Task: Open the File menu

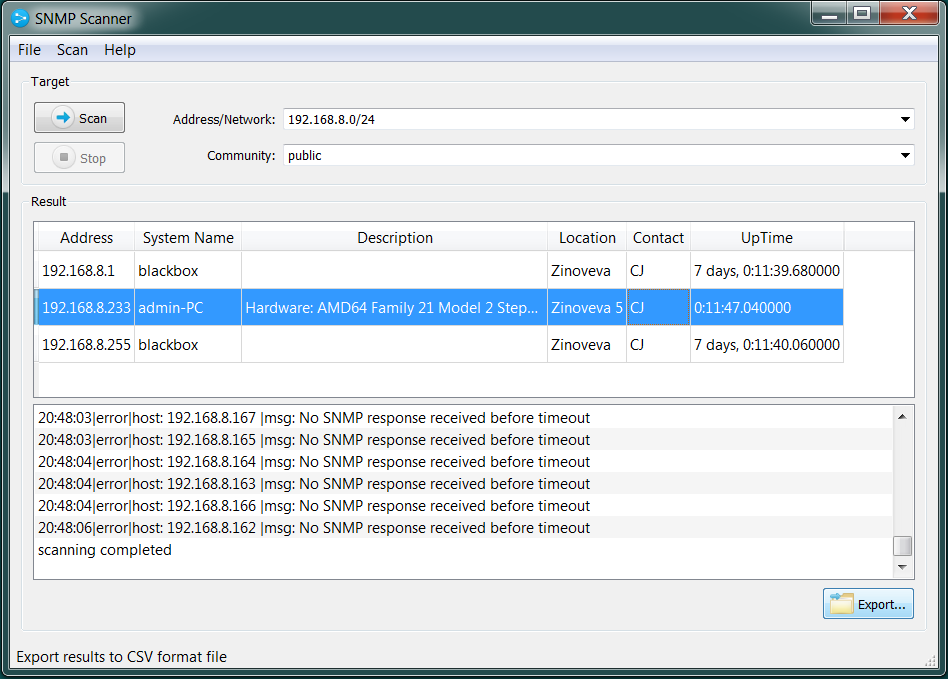Action: (x=28, y=49)
